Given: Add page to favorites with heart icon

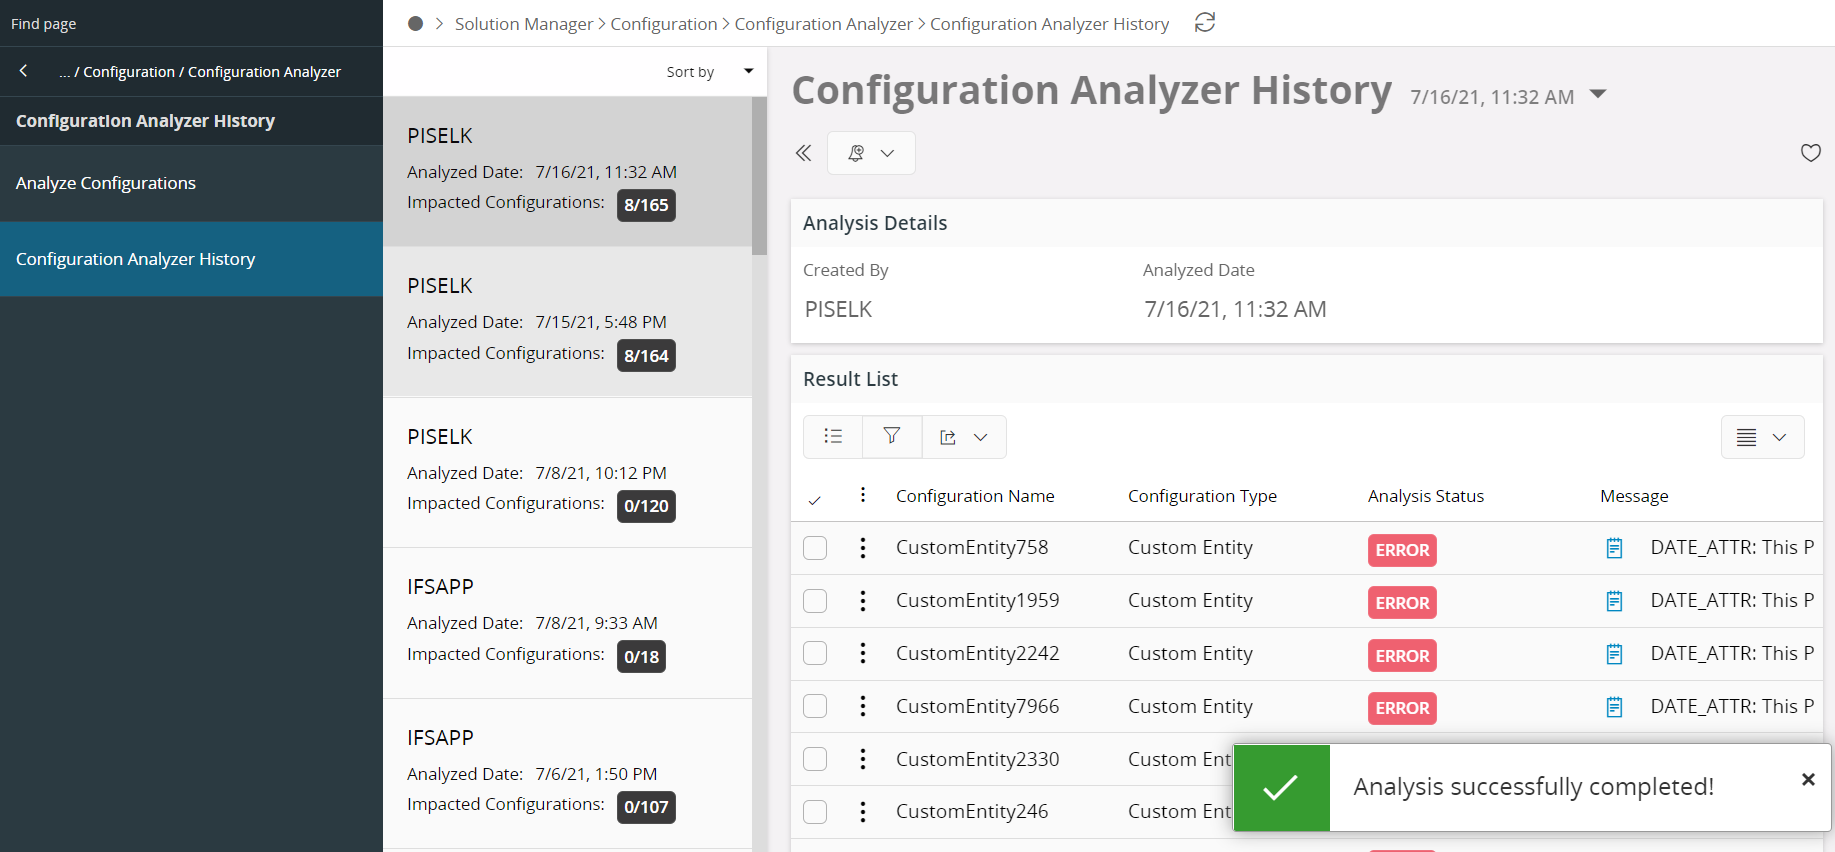Looking at the screenshot, I should pyautogui.click(x=1810, y=153).
